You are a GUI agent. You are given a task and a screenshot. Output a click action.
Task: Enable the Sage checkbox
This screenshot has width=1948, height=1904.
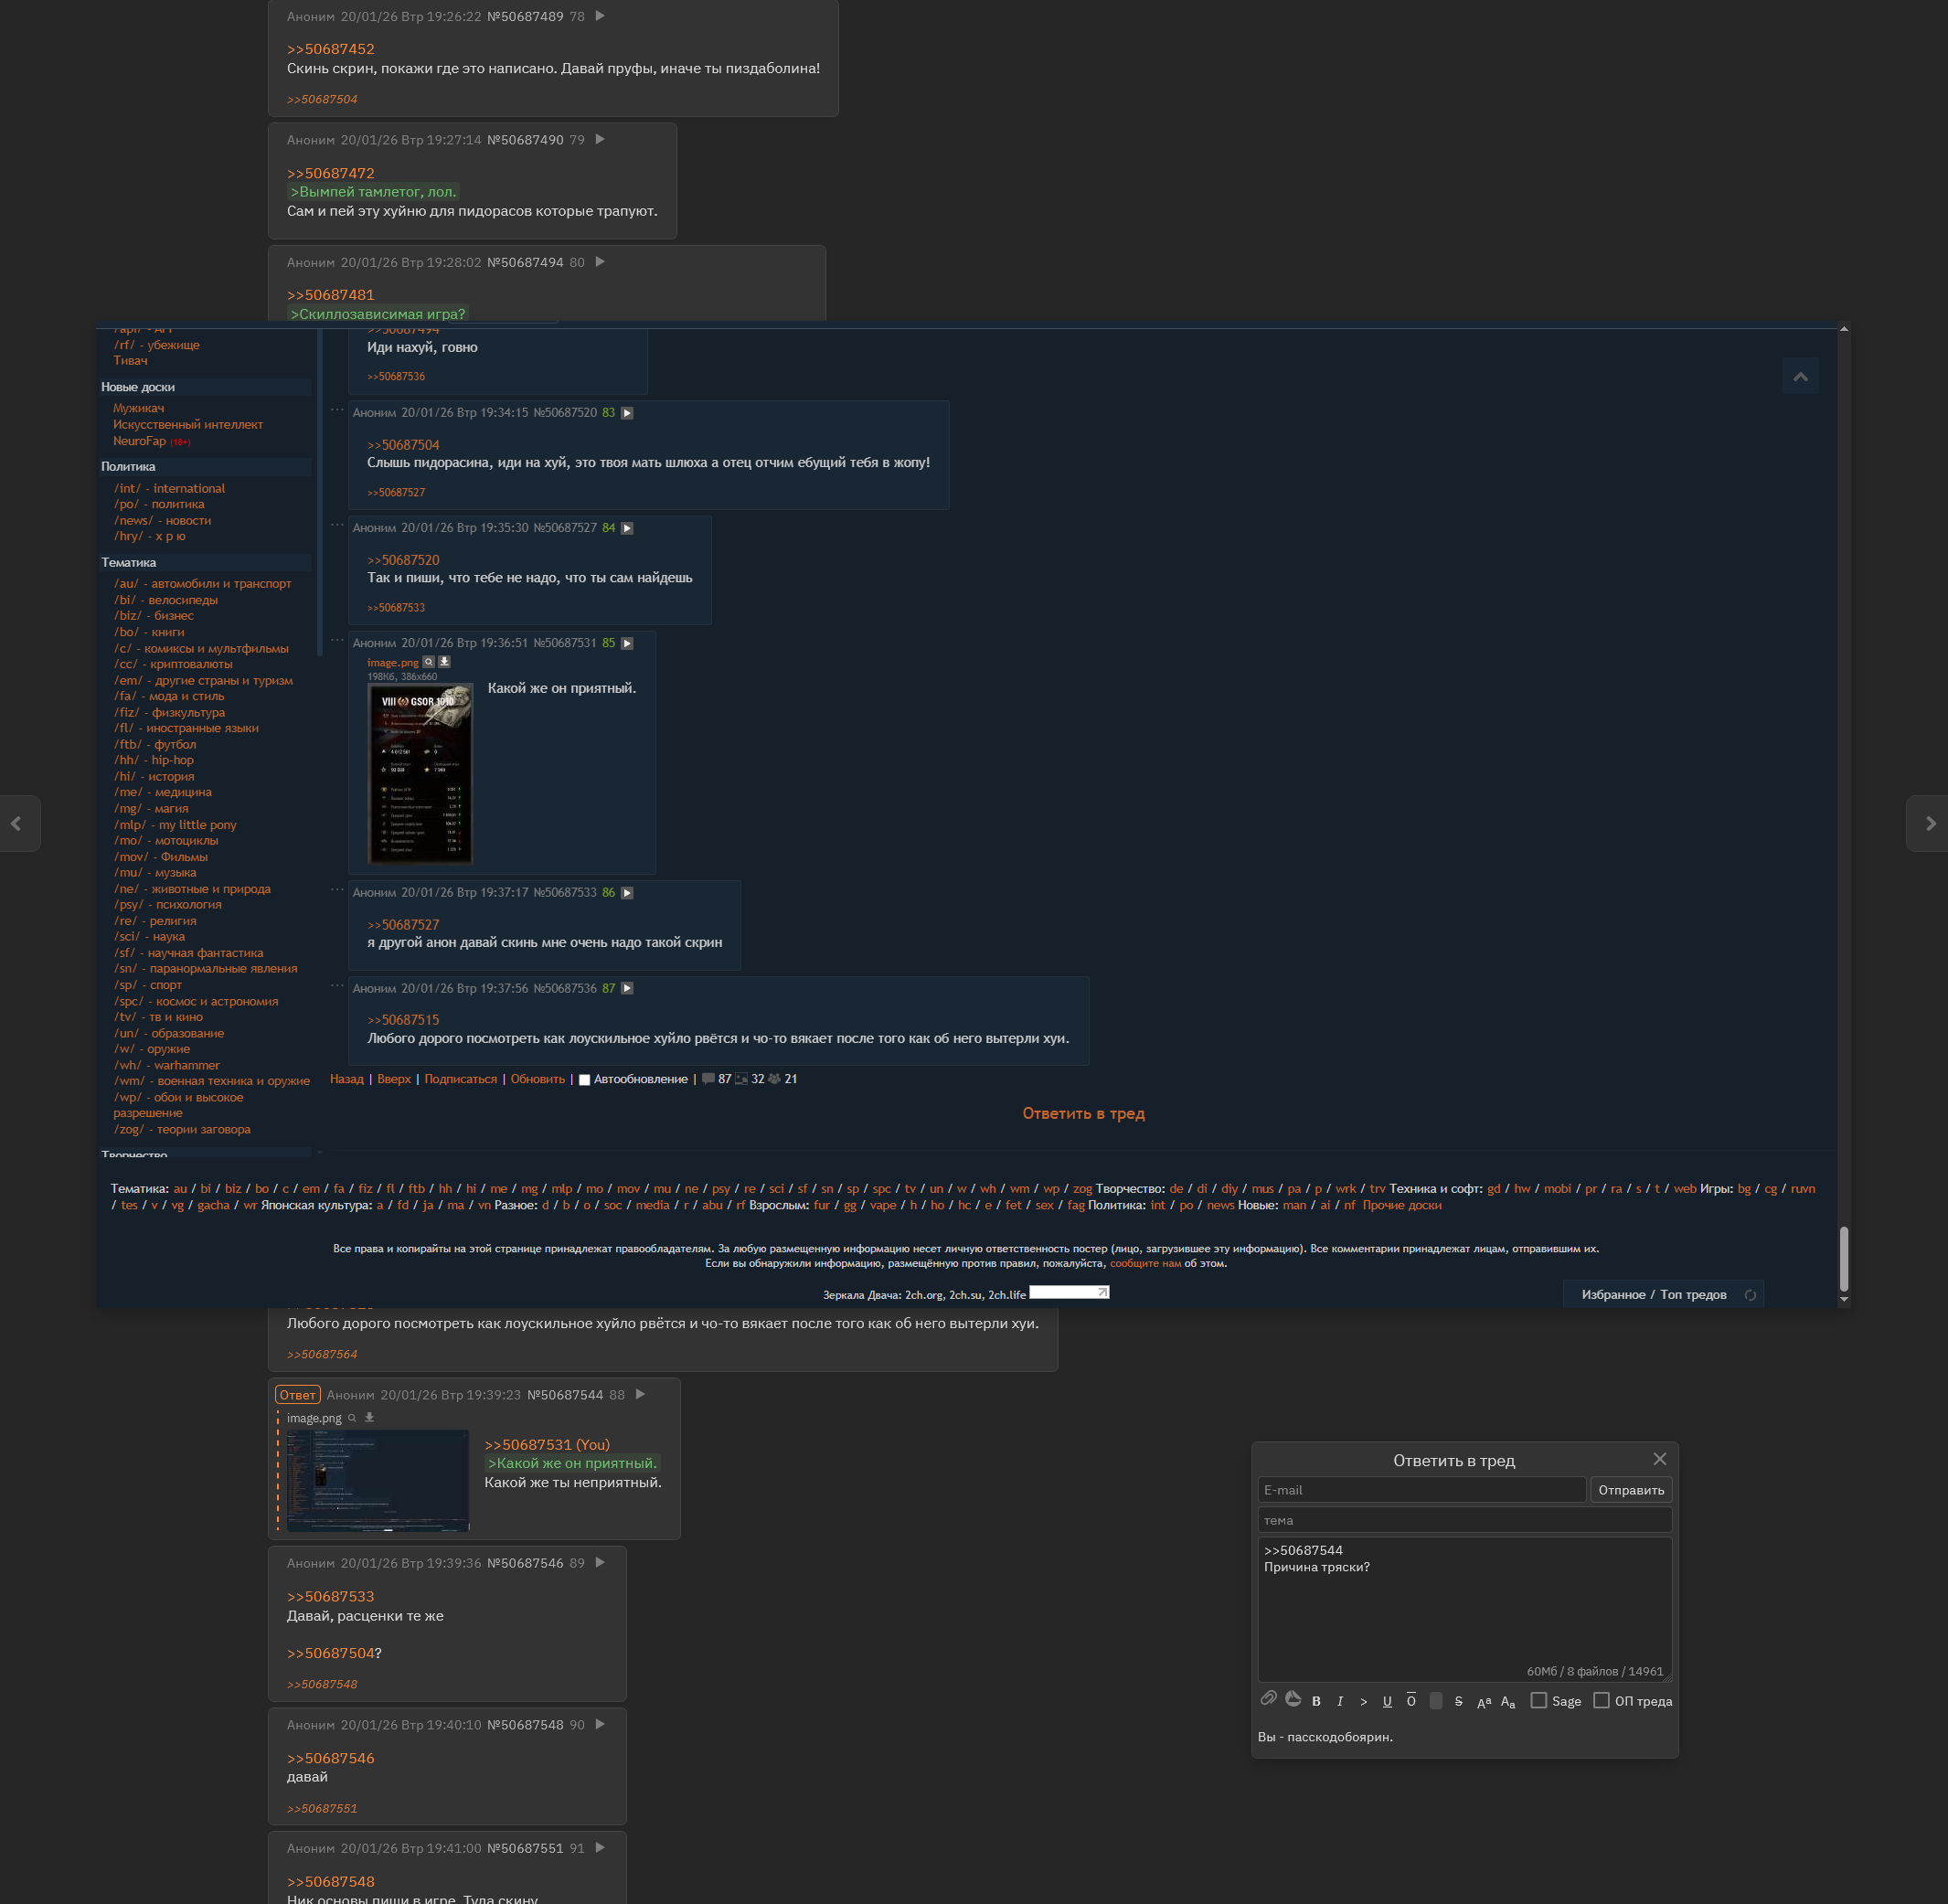(x=1539, y=1700)
